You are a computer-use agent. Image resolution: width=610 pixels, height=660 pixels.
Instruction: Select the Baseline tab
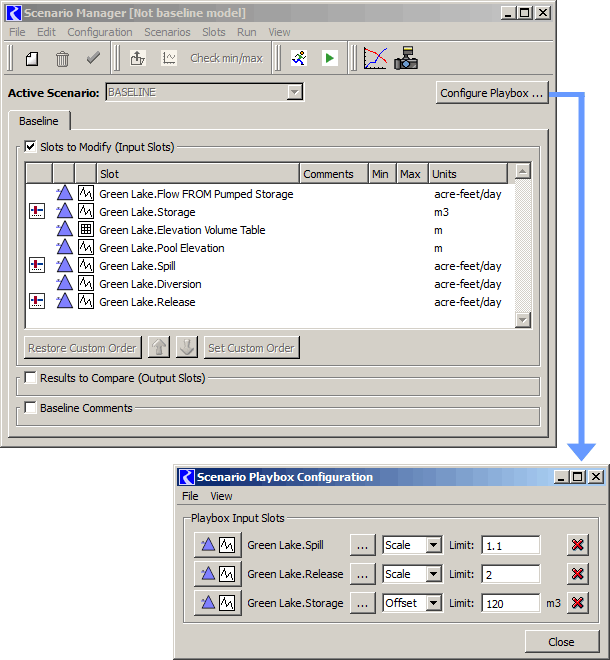click(39, 121)
